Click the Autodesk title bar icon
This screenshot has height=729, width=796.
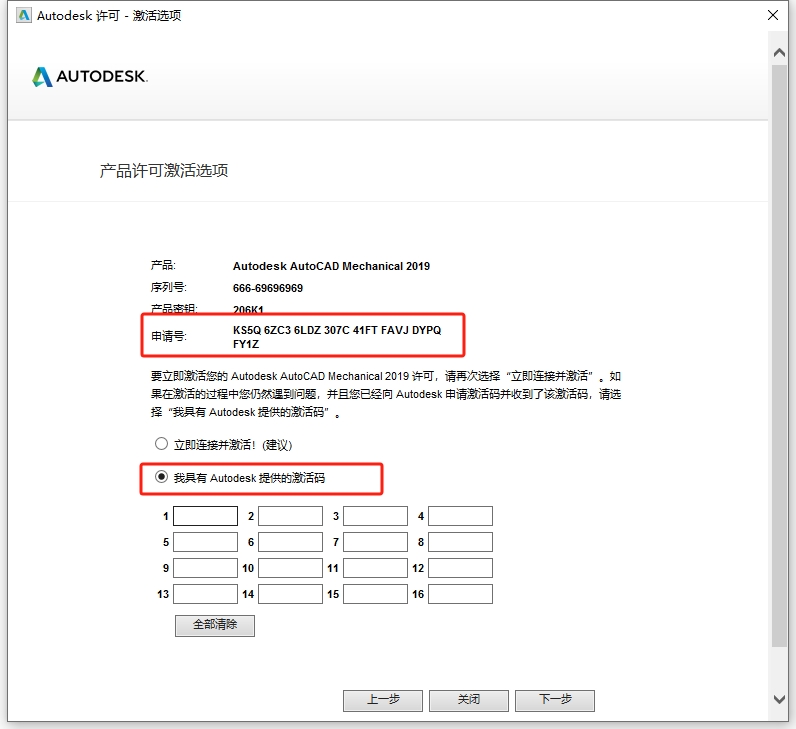pyautogui.click(x=23, y=15)
